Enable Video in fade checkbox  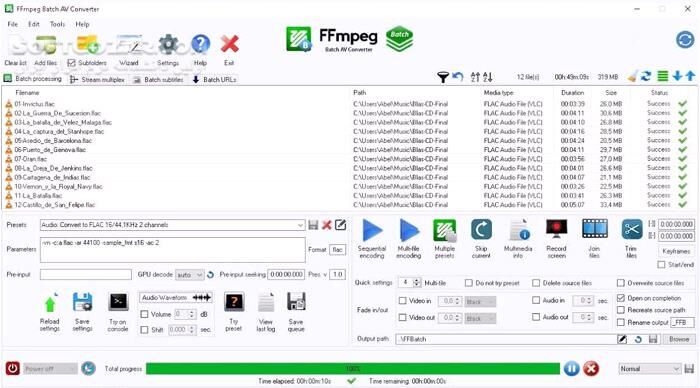(x=402, y=301)
